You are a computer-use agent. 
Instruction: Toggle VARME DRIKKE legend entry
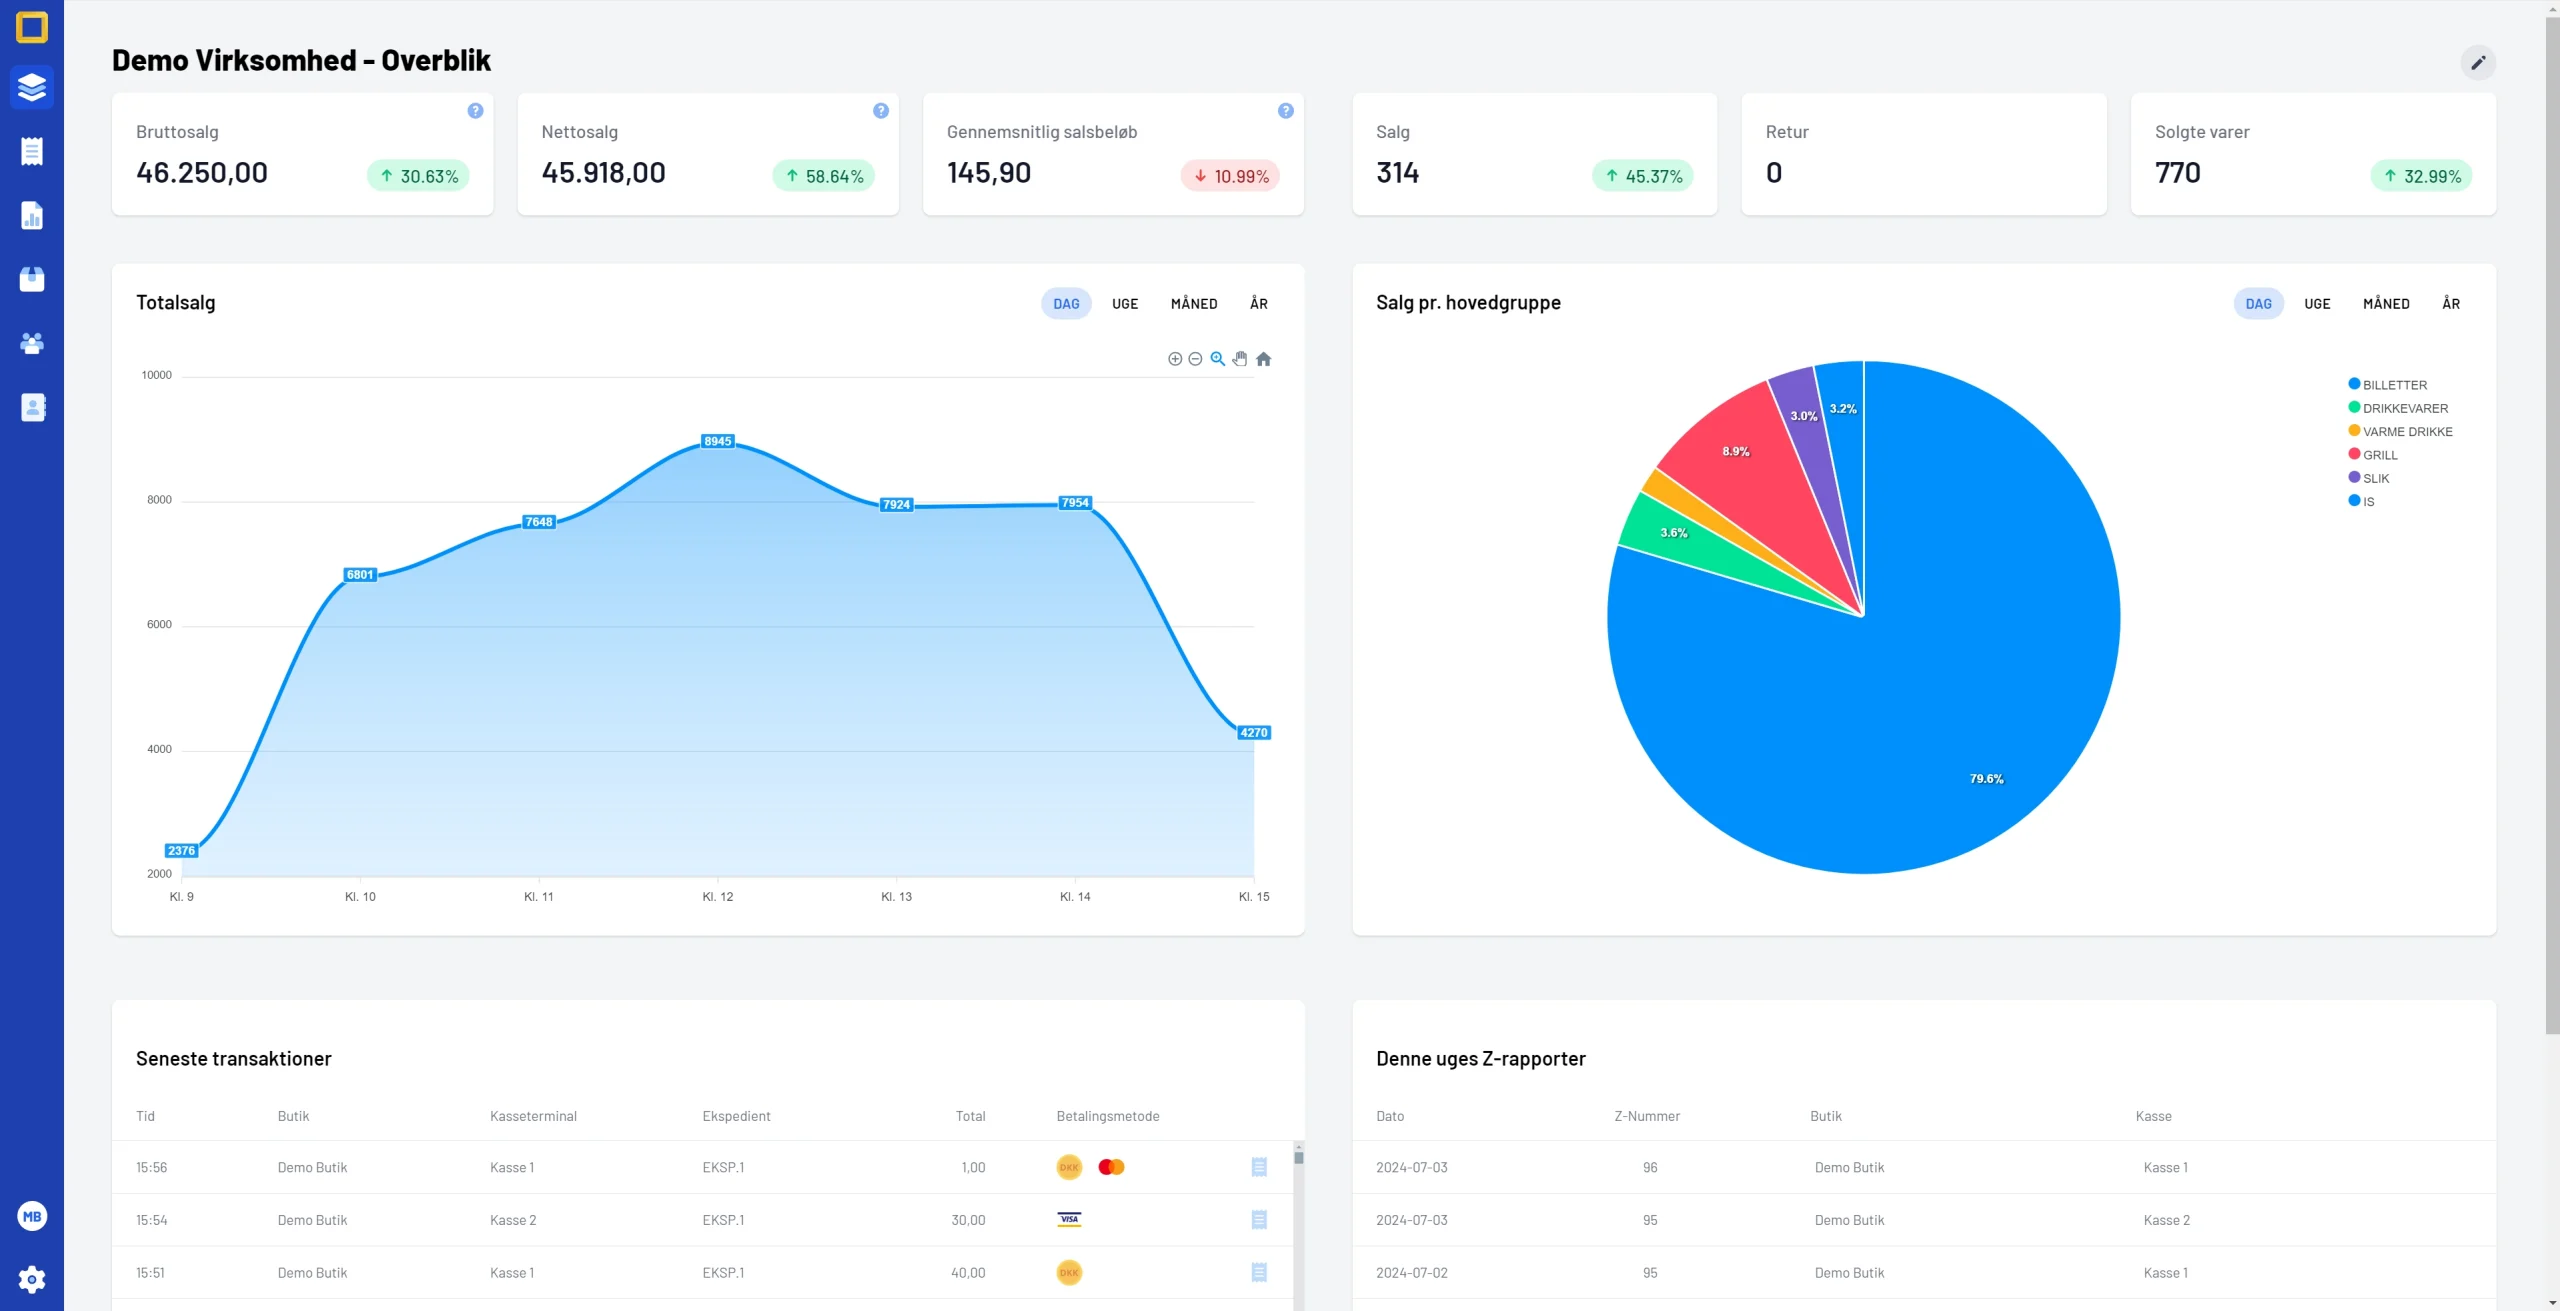tap(2400, 432)
